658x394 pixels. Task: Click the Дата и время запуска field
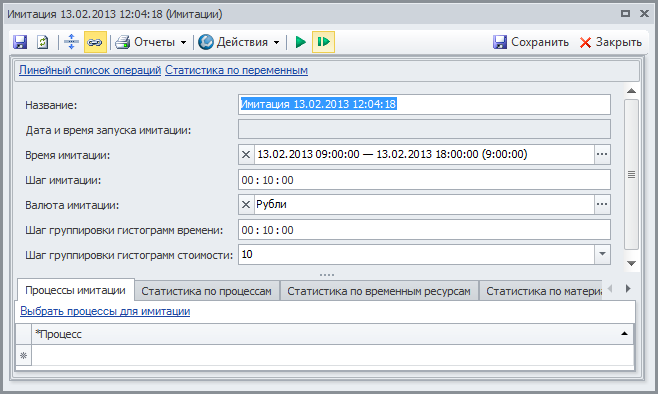click(424, 129)
